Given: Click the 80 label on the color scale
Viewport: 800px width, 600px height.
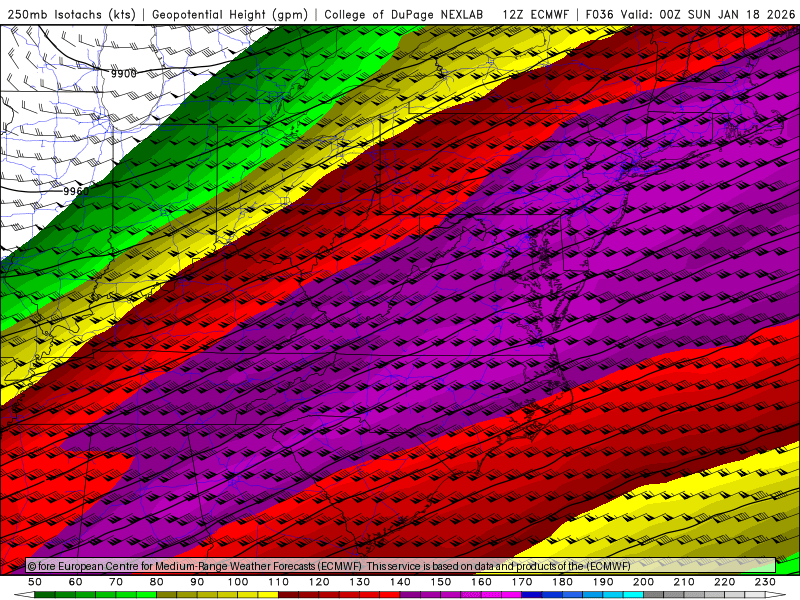Looking at the screenshot, I should 157,582.
